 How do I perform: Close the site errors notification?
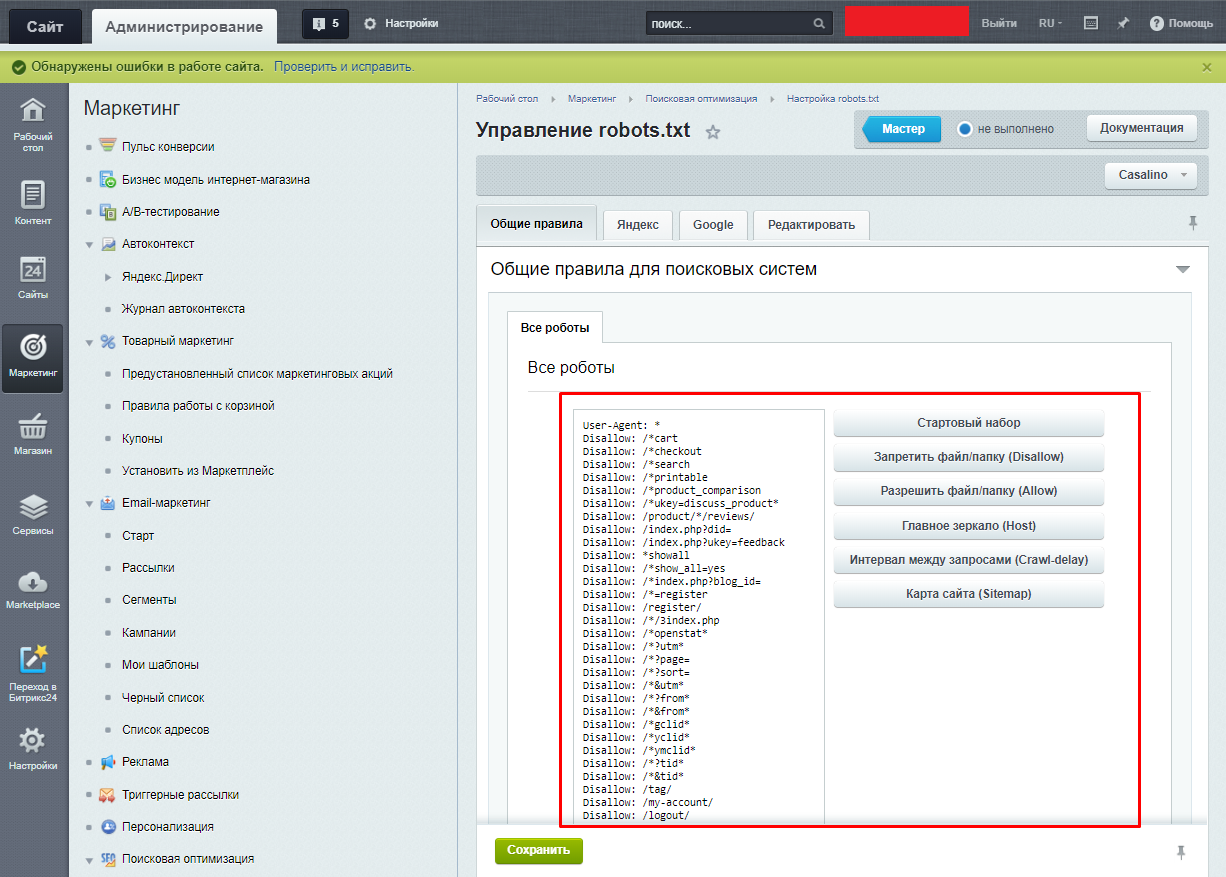(x=1207, y=67)
